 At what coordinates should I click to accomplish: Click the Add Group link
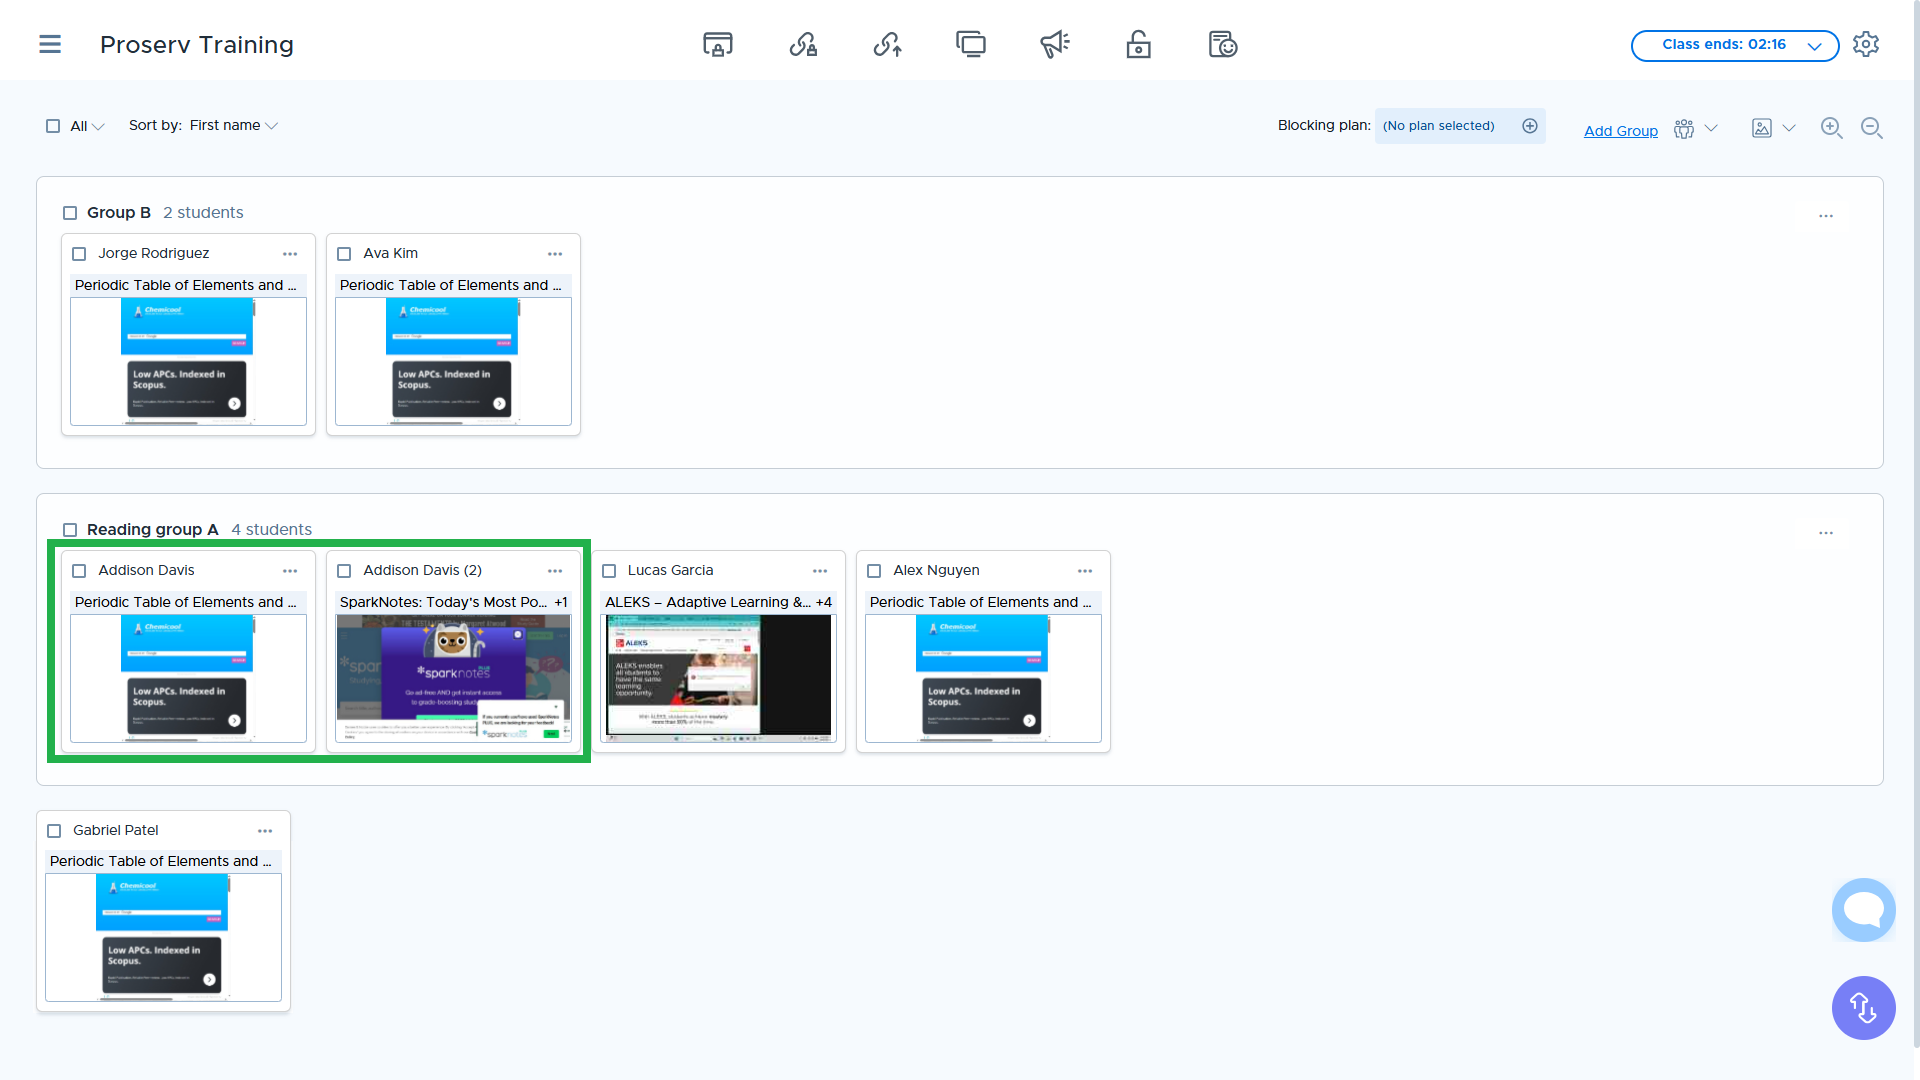[1621, 130]
